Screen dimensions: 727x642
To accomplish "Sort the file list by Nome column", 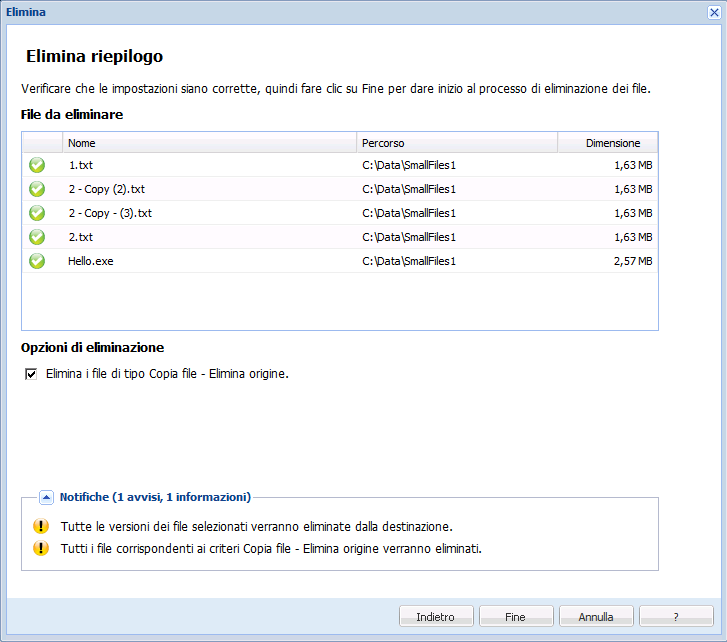I will (x=208, y=143).
